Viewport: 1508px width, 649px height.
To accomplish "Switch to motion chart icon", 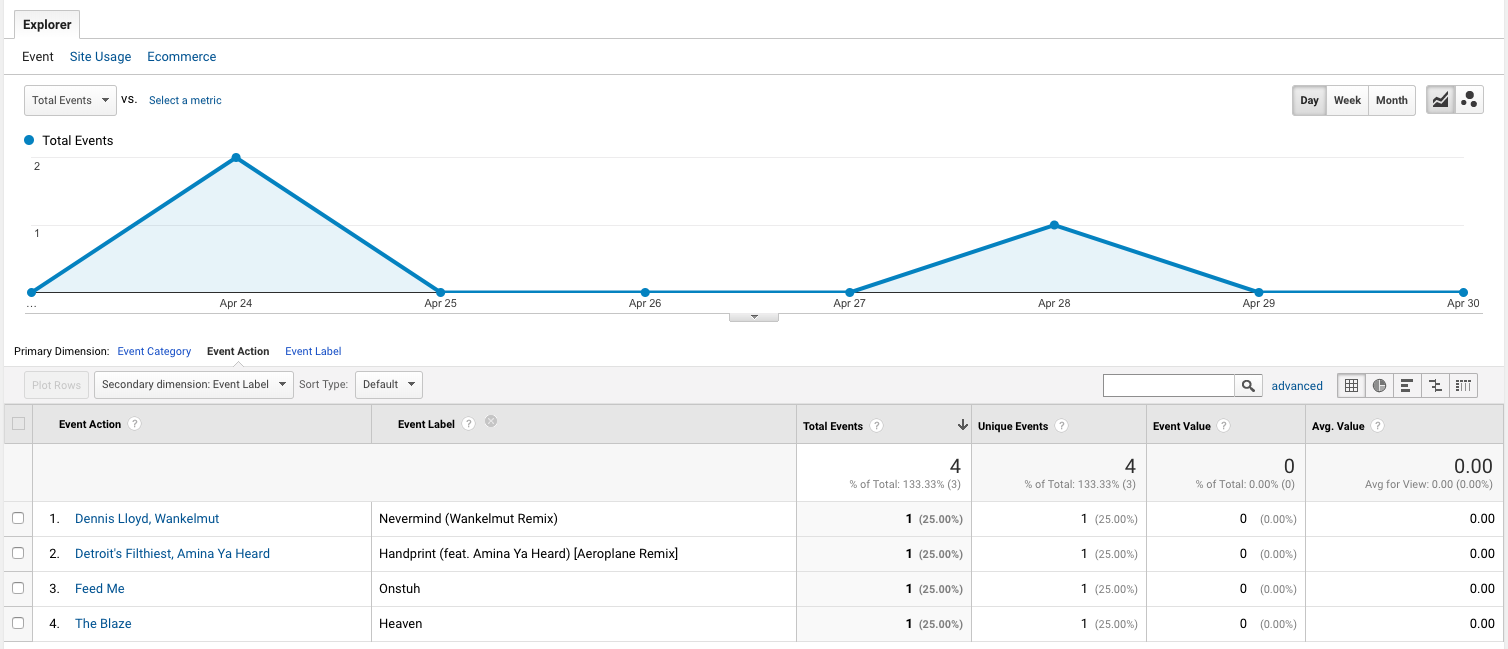I will click(x=1468, y=100).
